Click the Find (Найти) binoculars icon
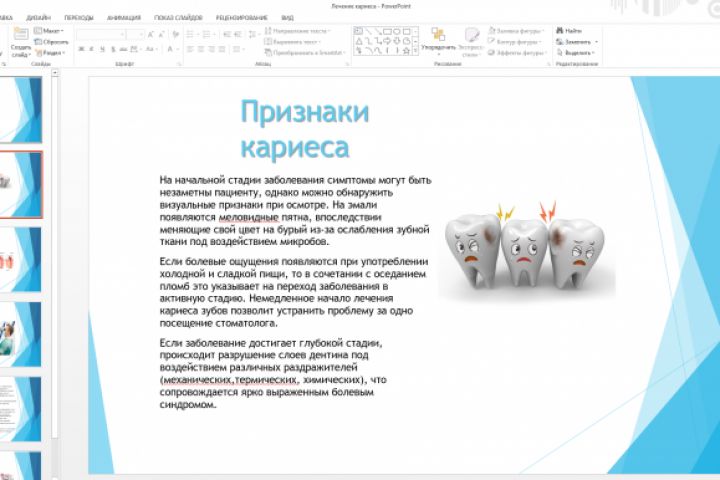Viewport: 720px width, 480px height. tap(559, 31)
